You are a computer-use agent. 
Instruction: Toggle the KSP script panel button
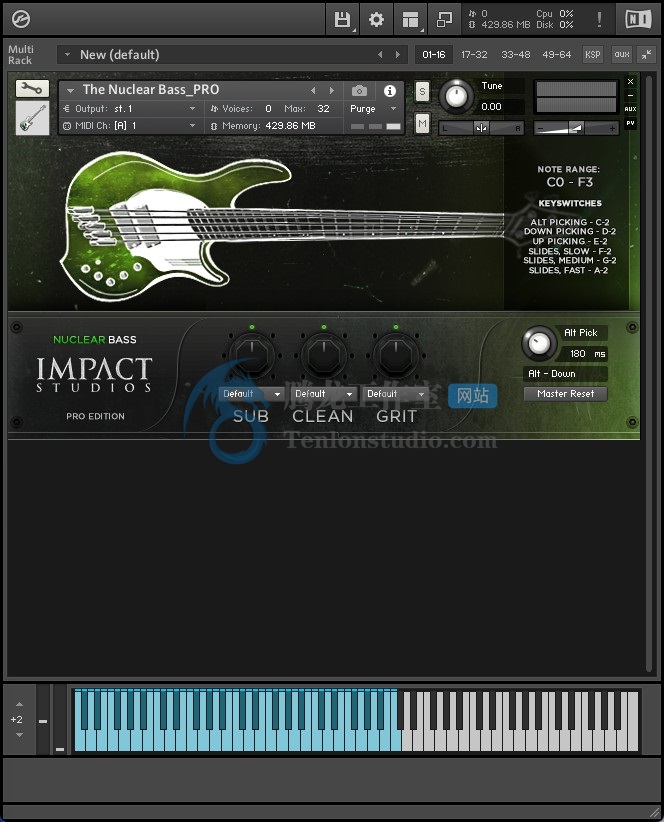pos(593,55)
